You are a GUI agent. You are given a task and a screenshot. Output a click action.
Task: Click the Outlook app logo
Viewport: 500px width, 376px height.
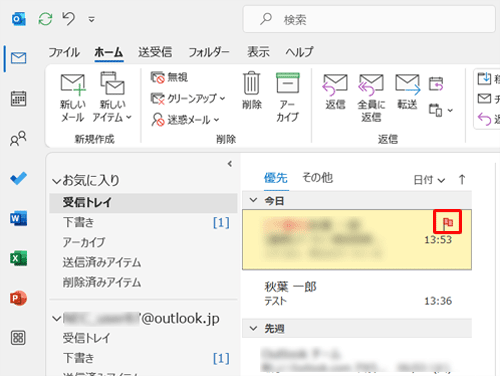(x=19, y=19)
